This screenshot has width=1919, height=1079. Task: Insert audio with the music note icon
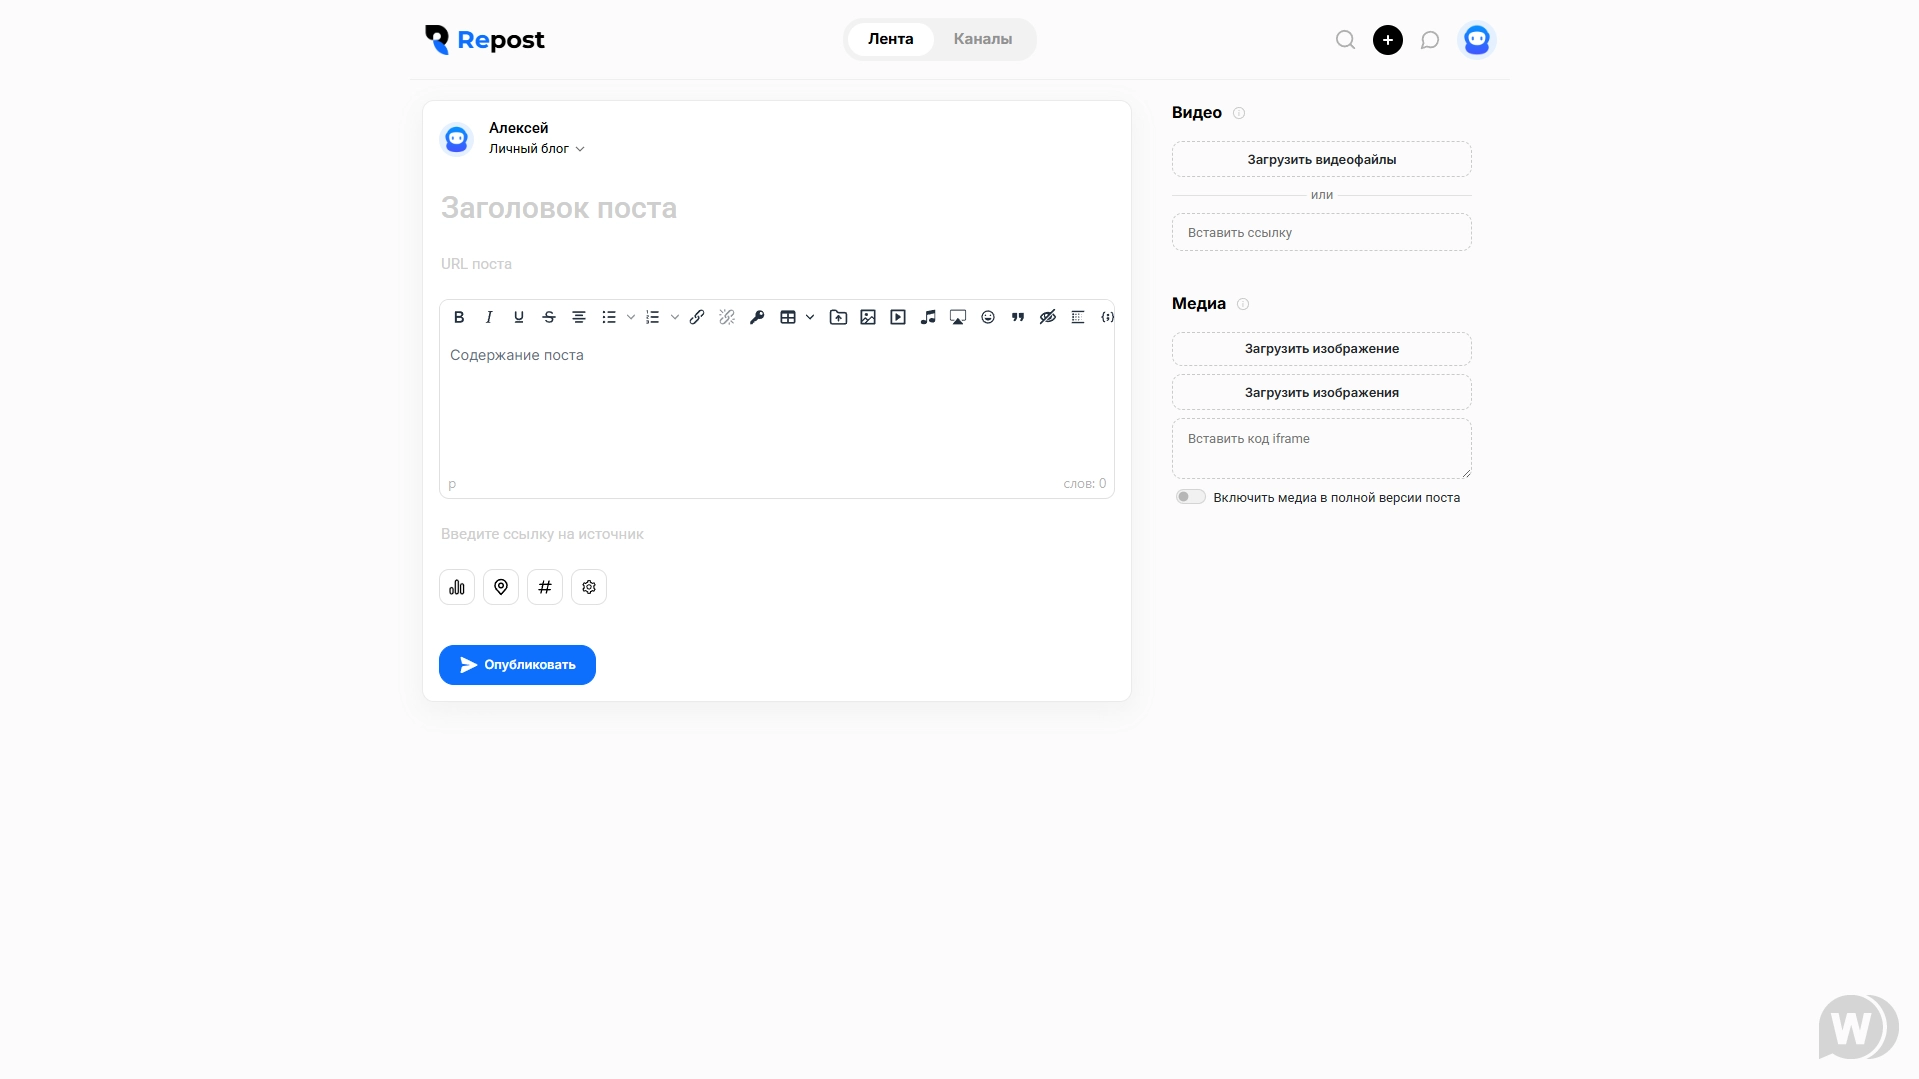tap(928, 317)
